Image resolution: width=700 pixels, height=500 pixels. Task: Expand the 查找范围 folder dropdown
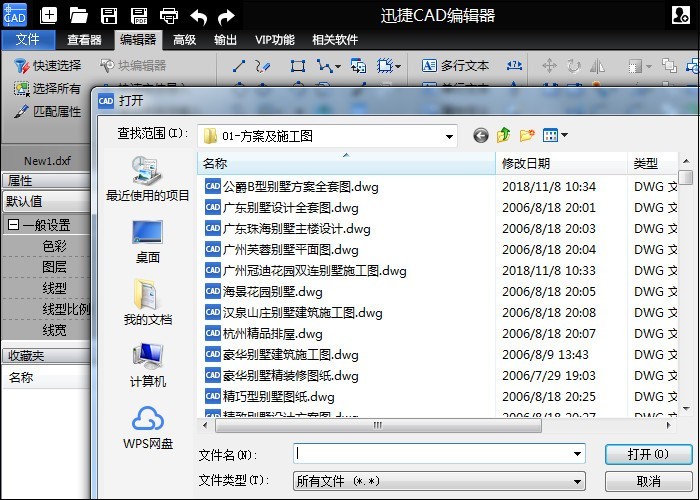[x=450, y=136]
